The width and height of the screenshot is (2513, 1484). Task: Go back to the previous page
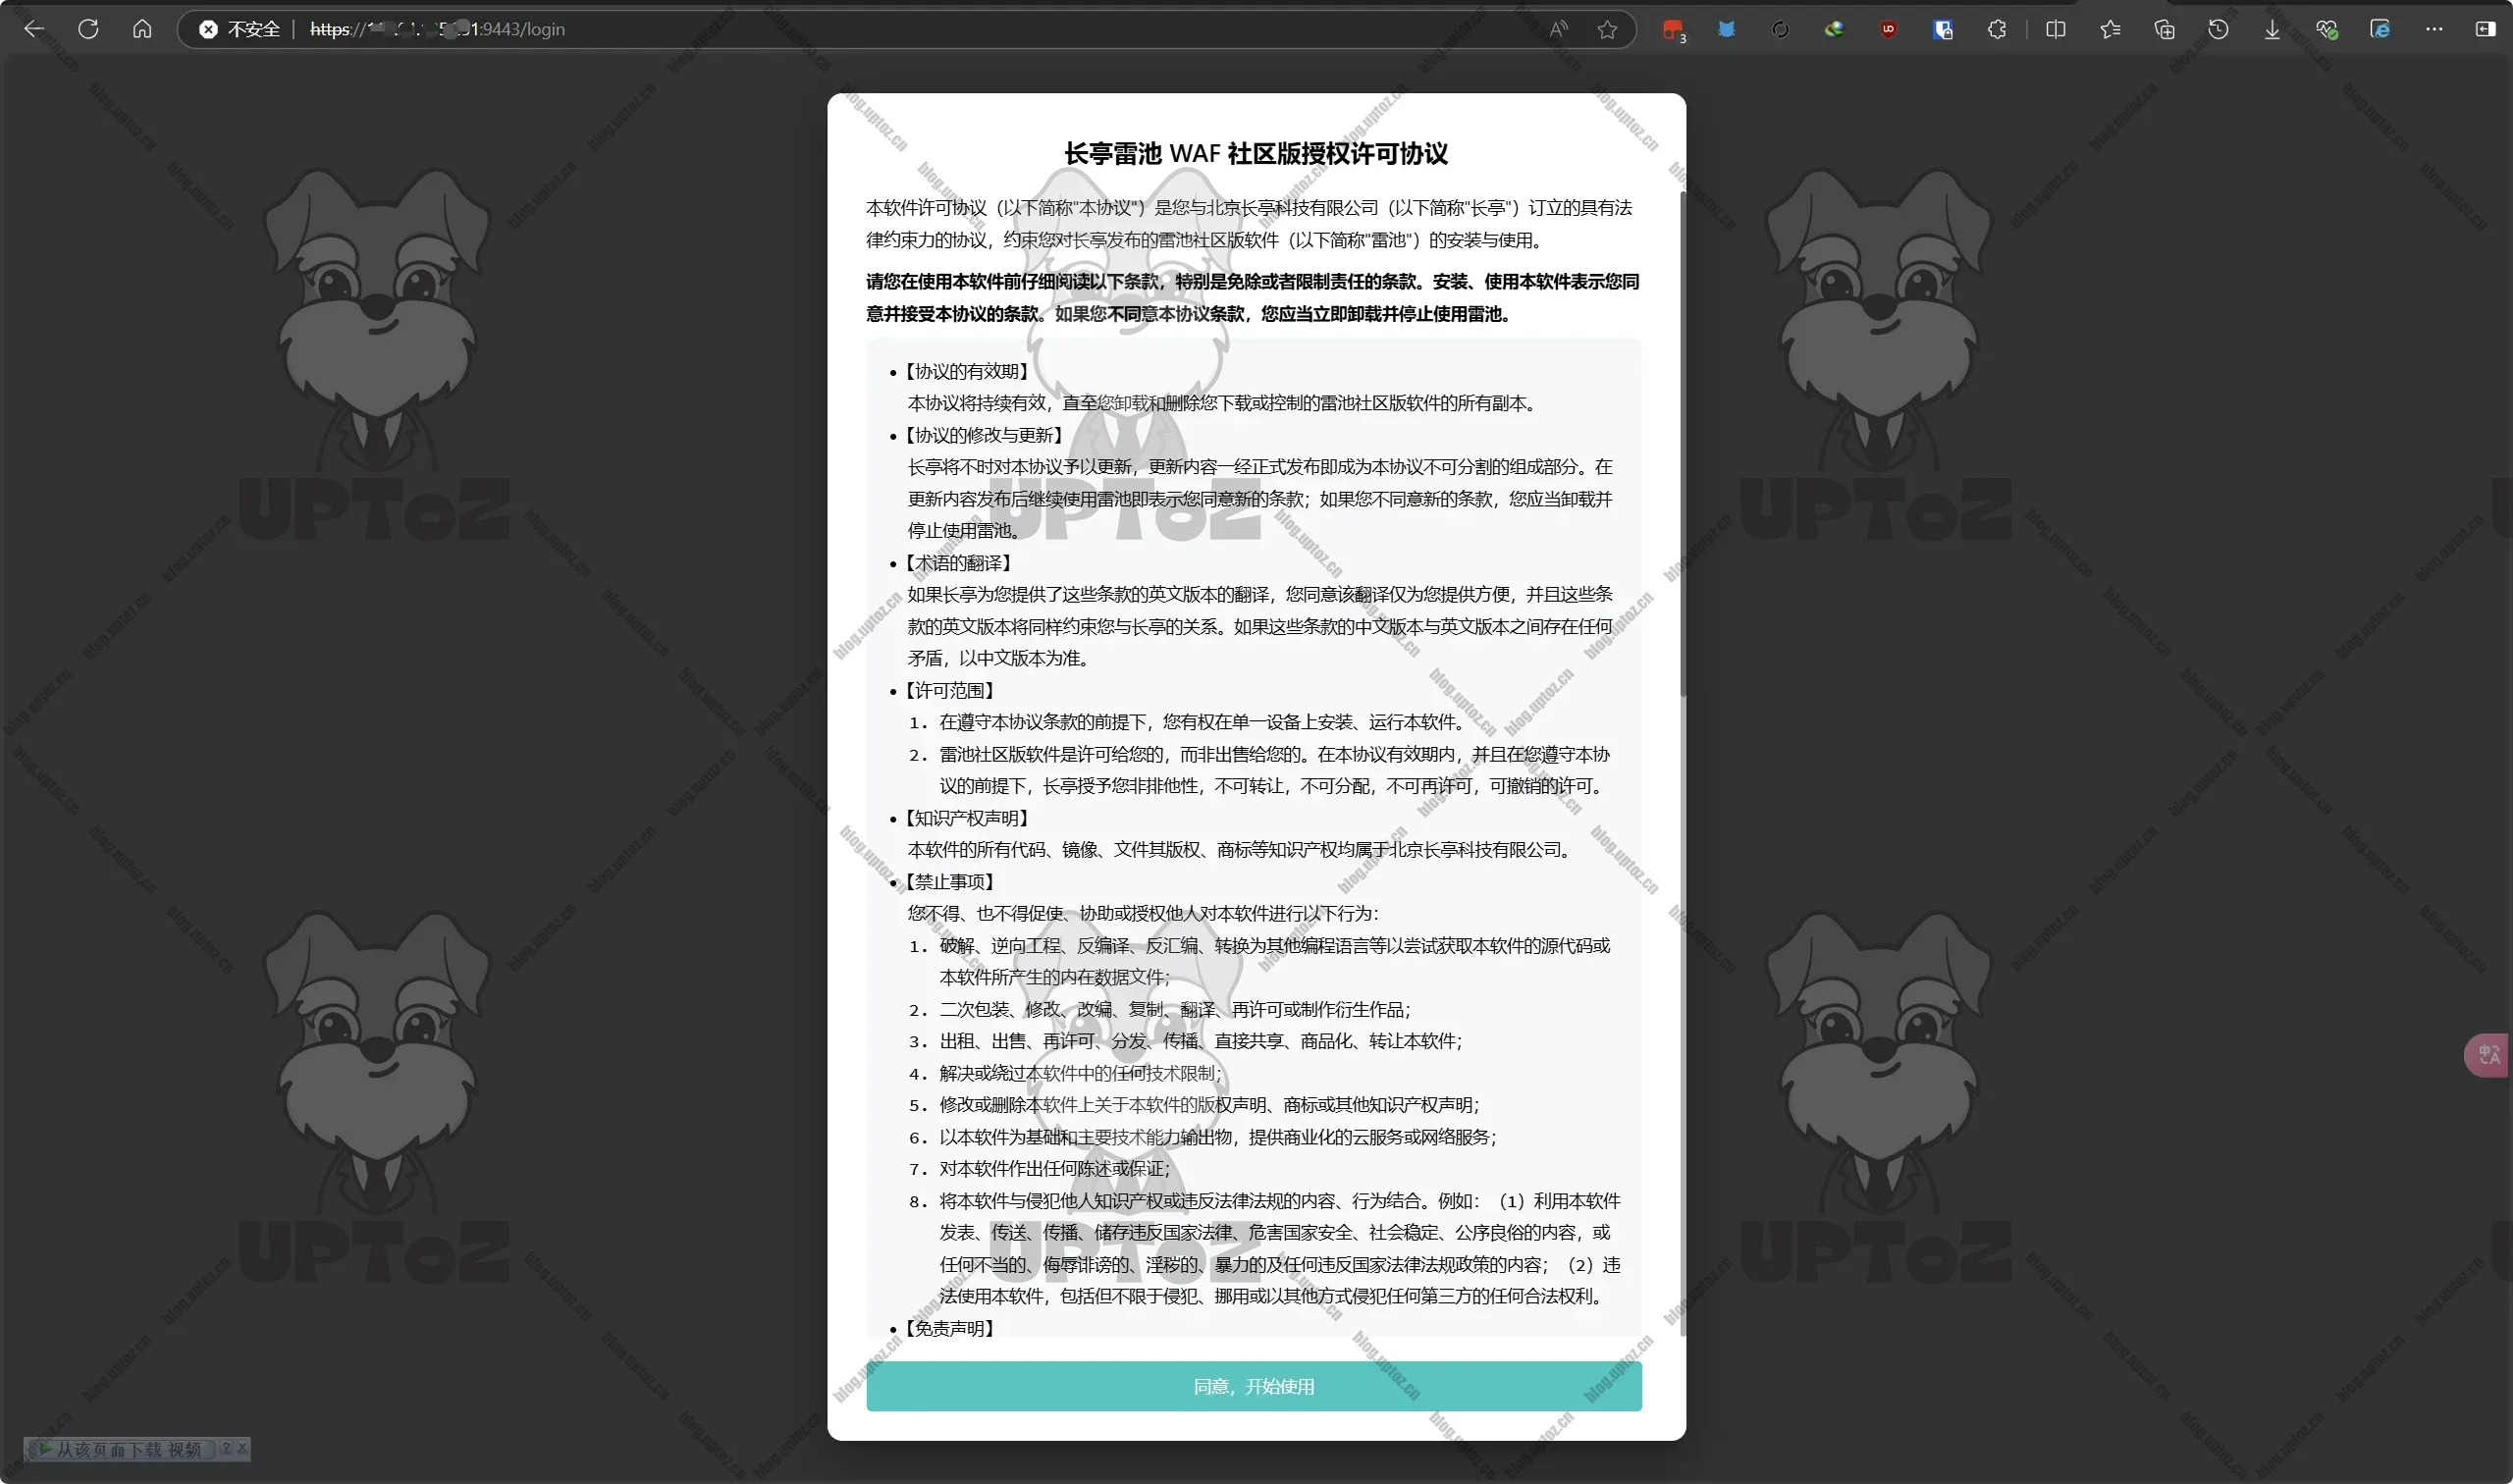point(34,29)
